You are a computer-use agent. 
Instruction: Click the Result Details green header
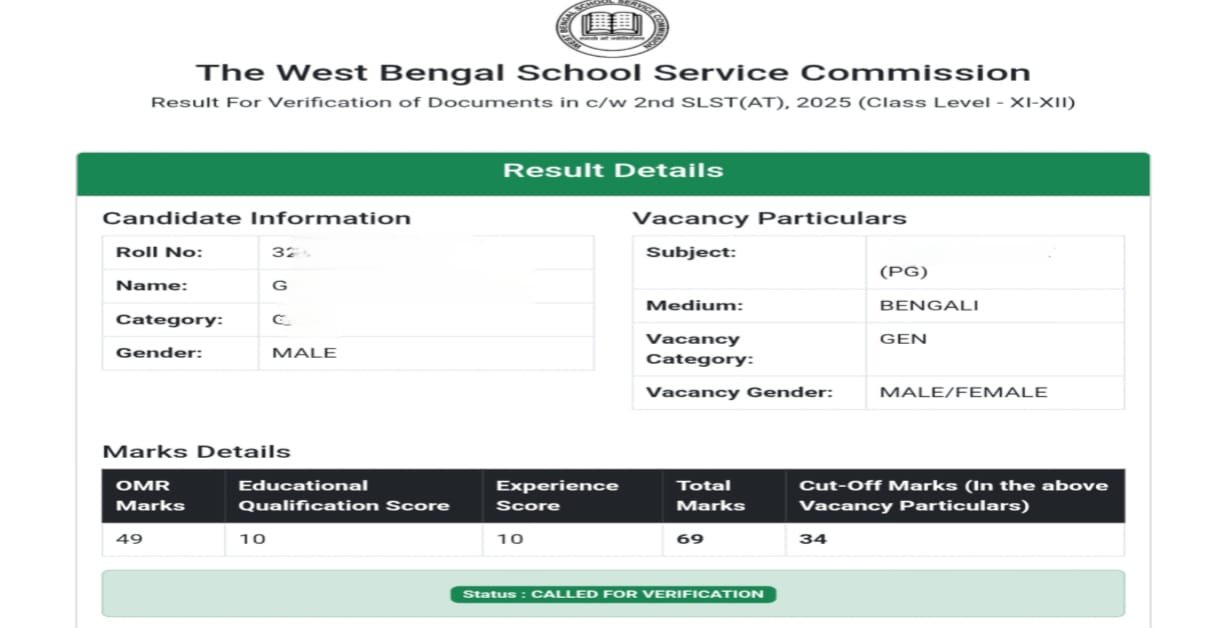click(x=612, y=171)
